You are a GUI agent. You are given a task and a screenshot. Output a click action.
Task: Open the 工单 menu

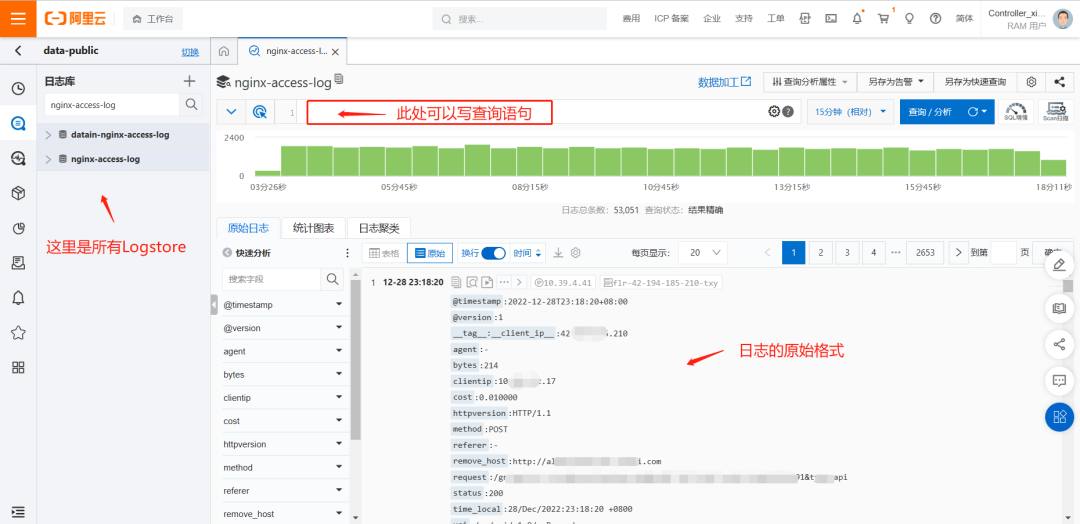tap(776, 19)
